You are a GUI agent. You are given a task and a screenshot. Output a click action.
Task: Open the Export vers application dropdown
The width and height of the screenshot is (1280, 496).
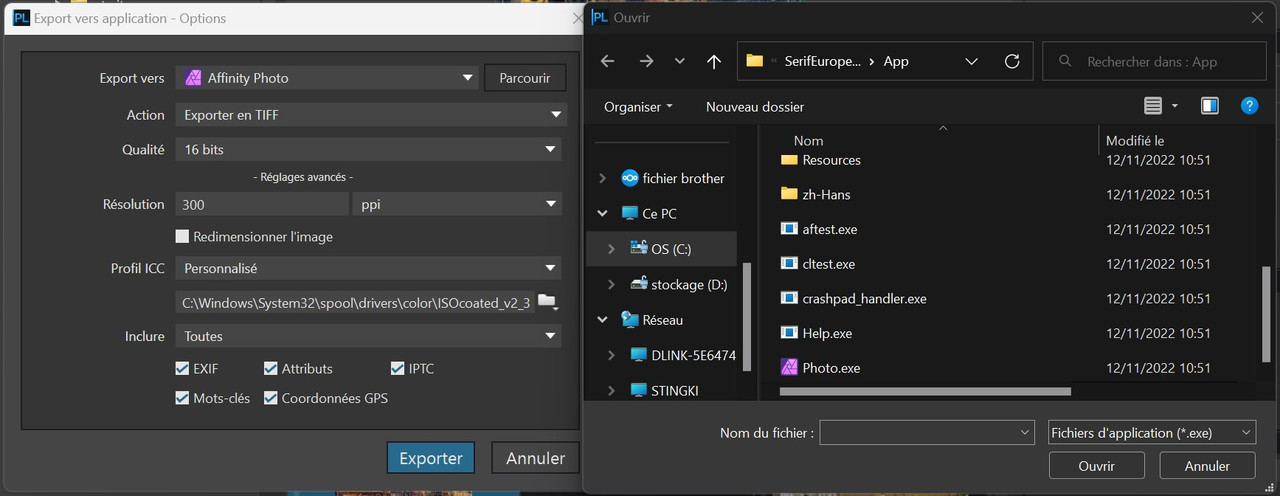click(328, 78)
